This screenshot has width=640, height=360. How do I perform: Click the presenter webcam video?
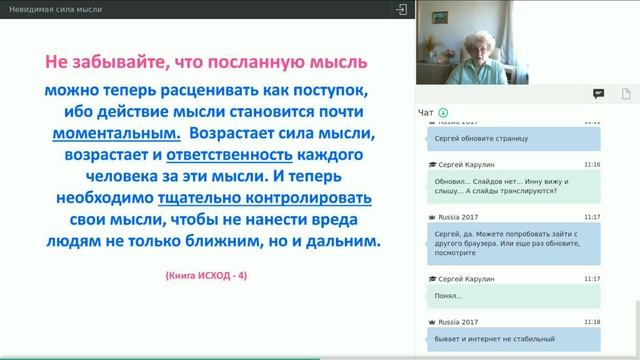click(472, 42)
